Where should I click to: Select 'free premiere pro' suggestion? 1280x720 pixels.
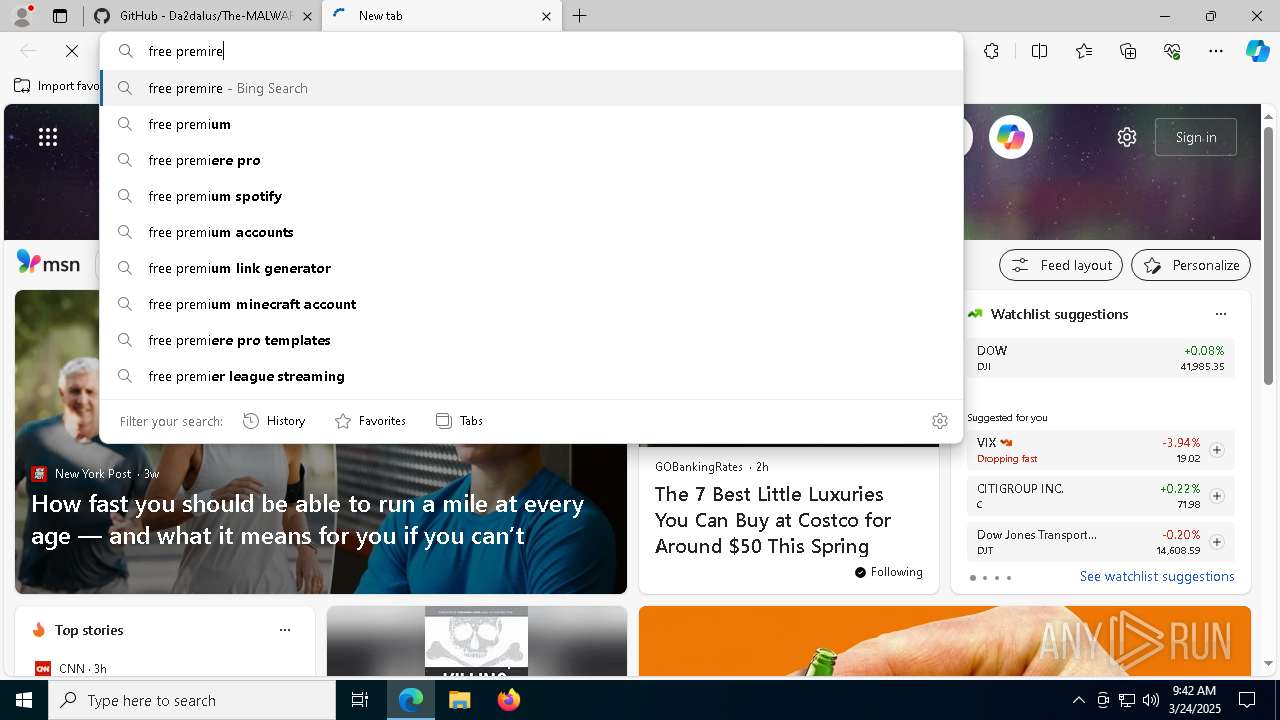[x=531, y=160]
